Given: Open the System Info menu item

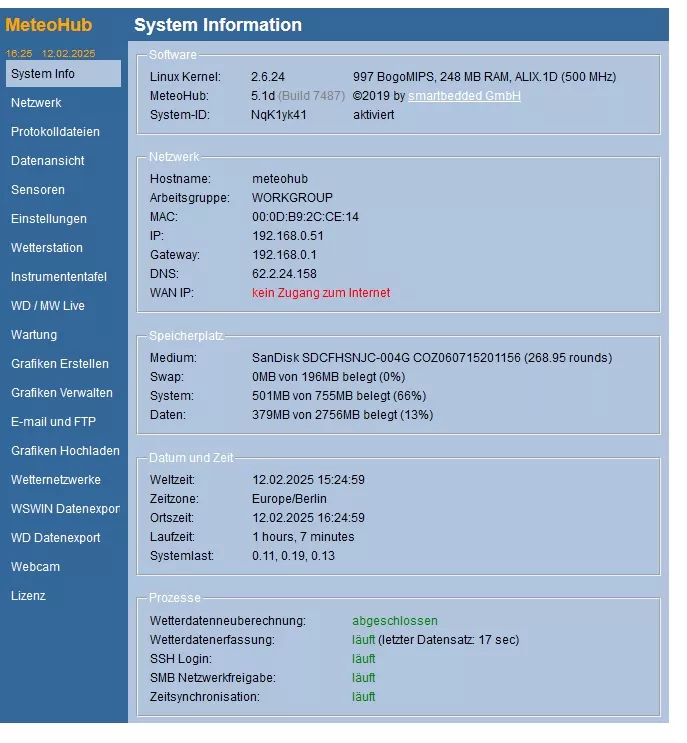Looking at the screenshot, I should tap(63, 74).
